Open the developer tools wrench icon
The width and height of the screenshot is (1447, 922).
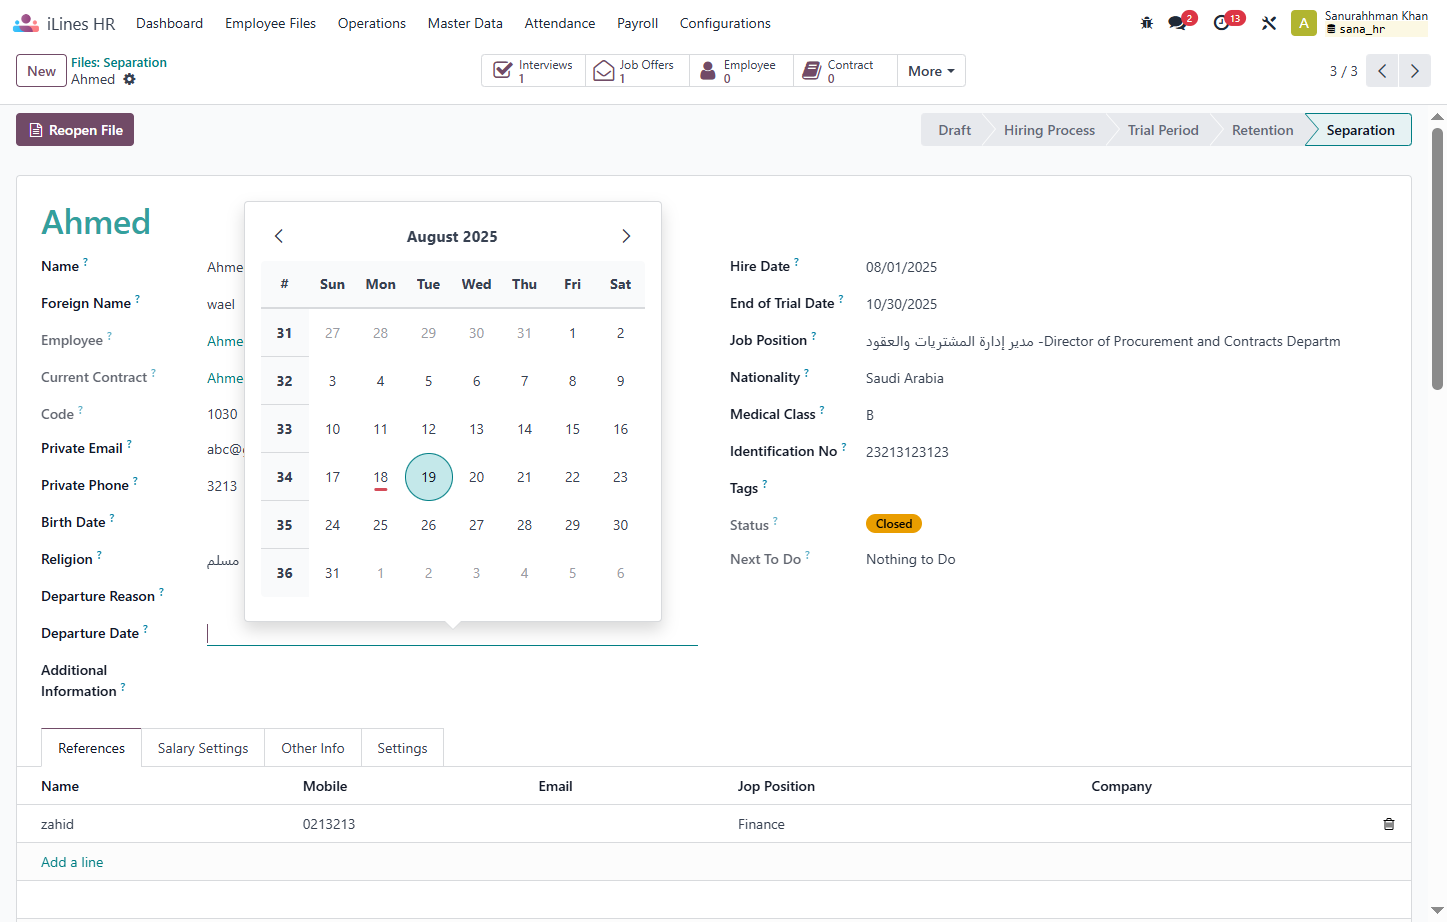(1269, 23)
